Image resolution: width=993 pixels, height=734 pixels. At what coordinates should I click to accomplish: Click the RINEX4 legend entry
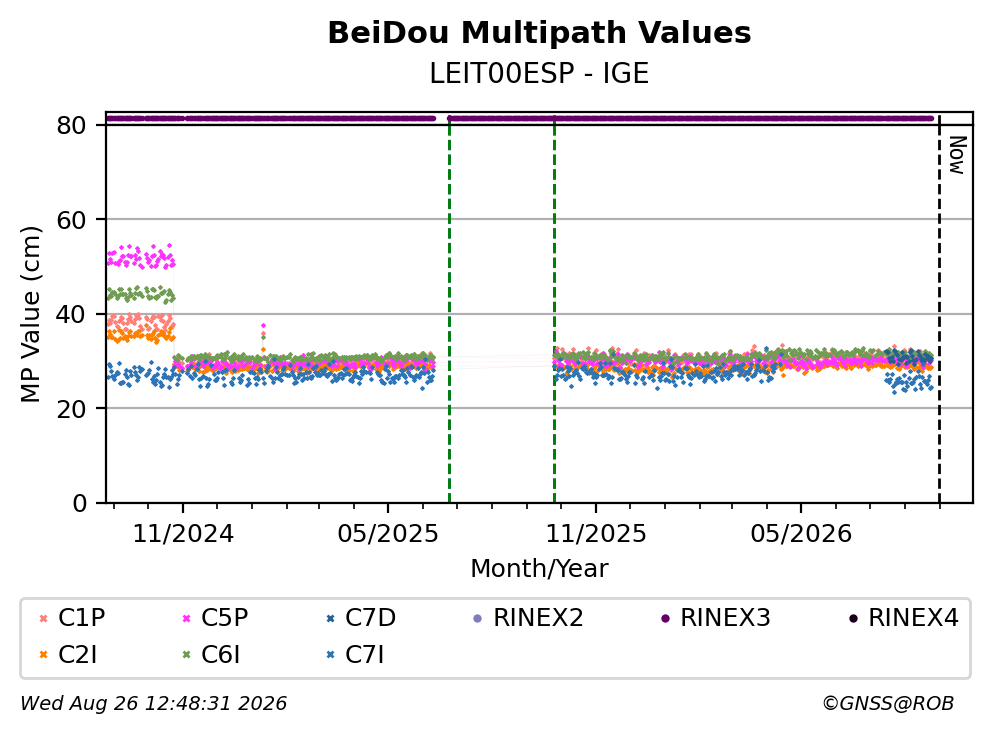[x=904, y=617]
